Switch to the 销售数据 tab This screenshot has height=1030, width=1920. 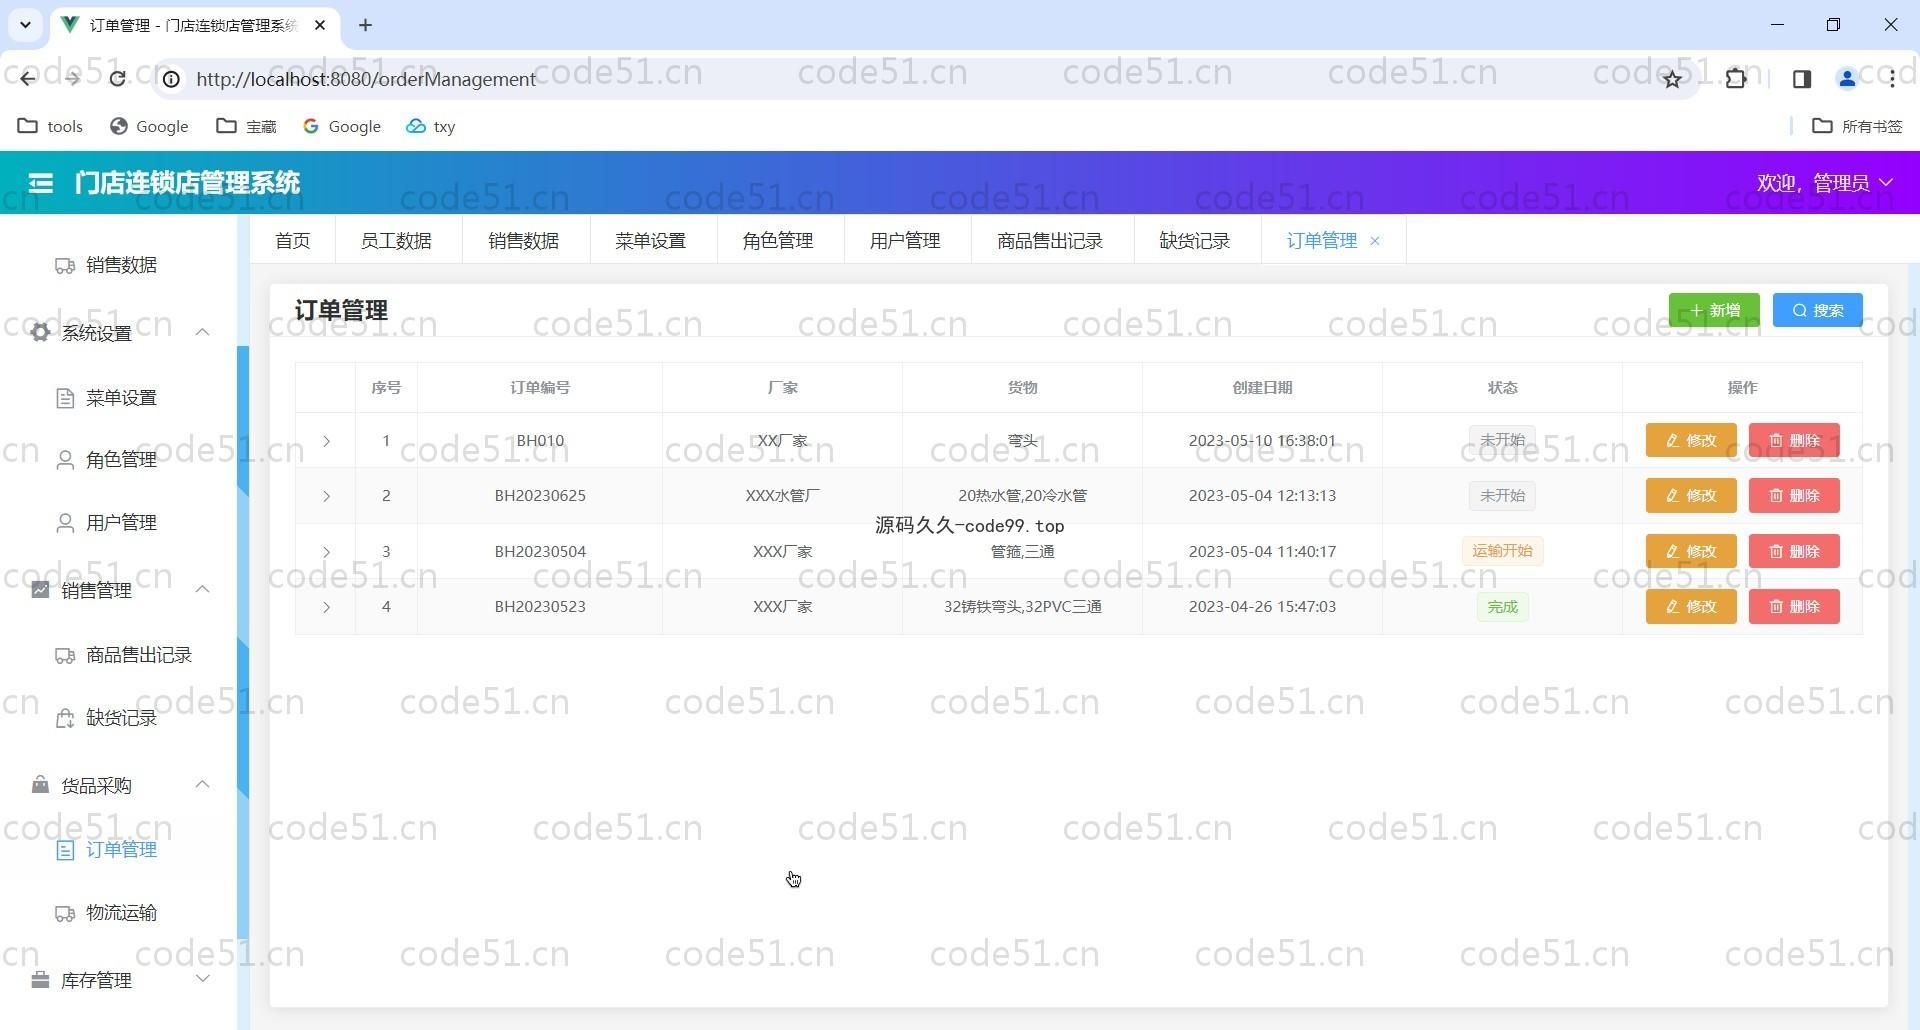point(524,241)
